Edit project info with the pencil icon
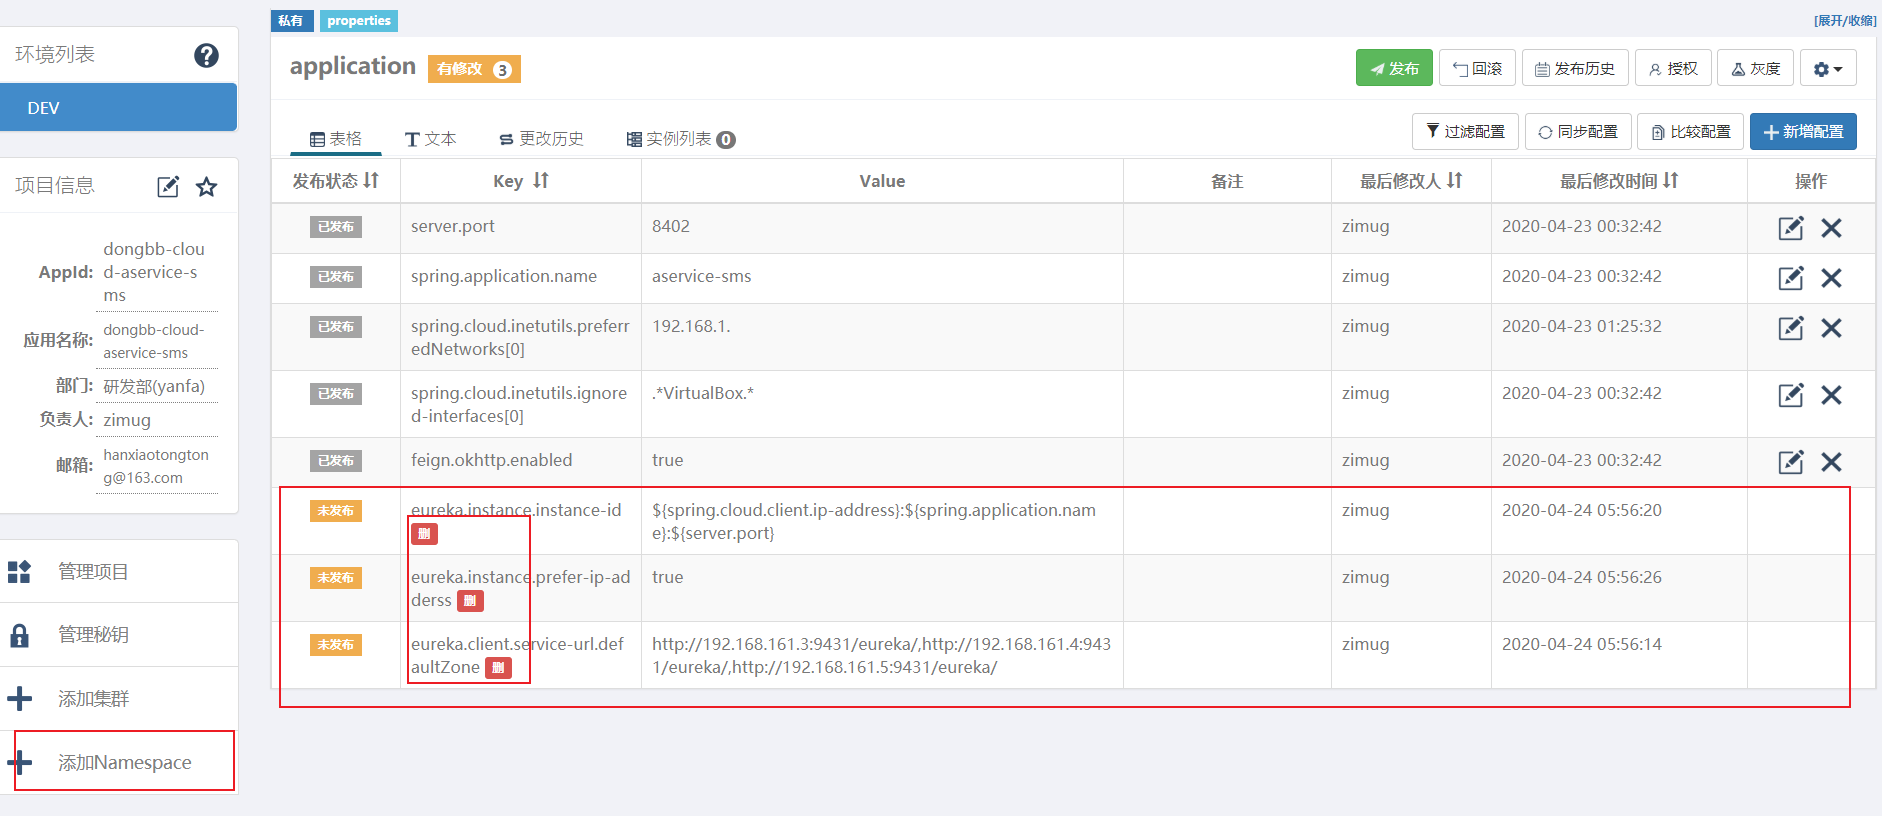Screen dimensions: 1882x816 coord(168,187)
